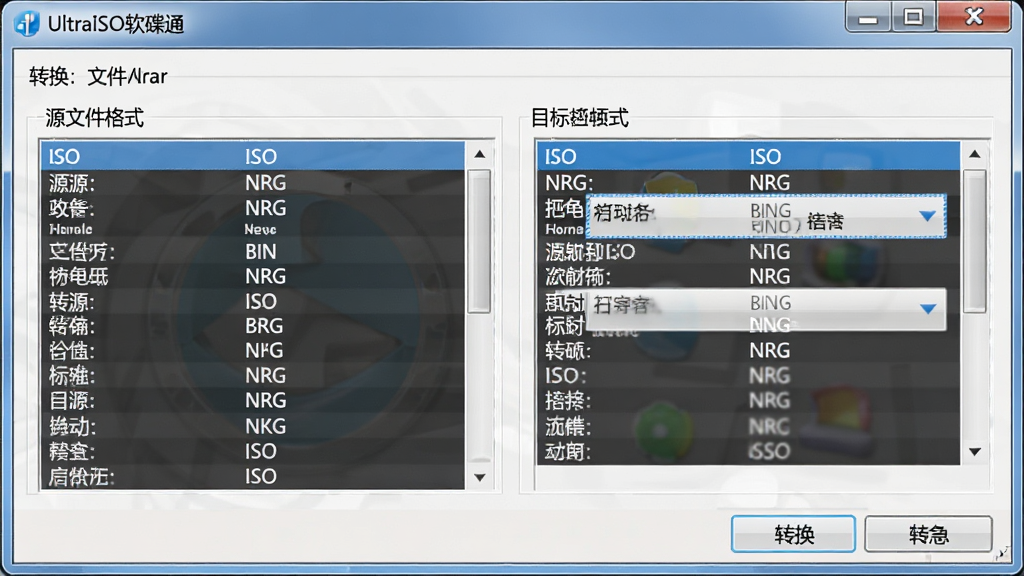Select the Hanale Neve row in source list
1024x576 pixels.
tap(253, 229)
